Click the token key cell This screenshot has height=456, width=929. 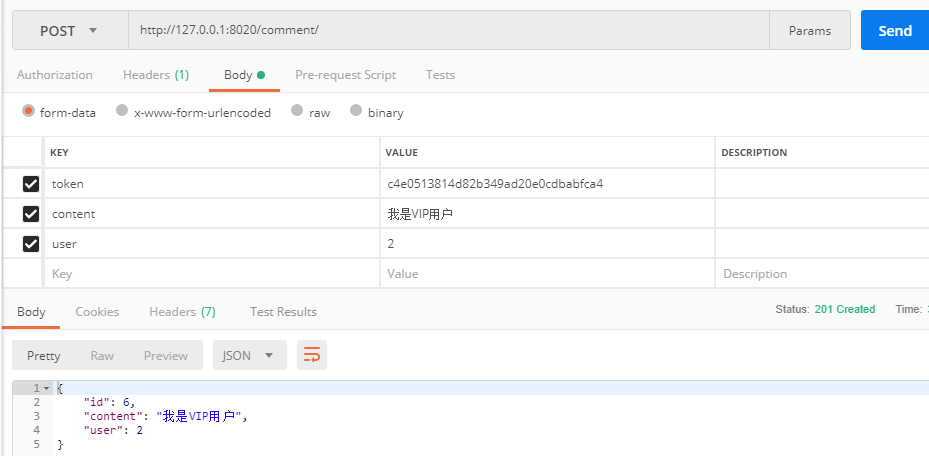(212, 184)
